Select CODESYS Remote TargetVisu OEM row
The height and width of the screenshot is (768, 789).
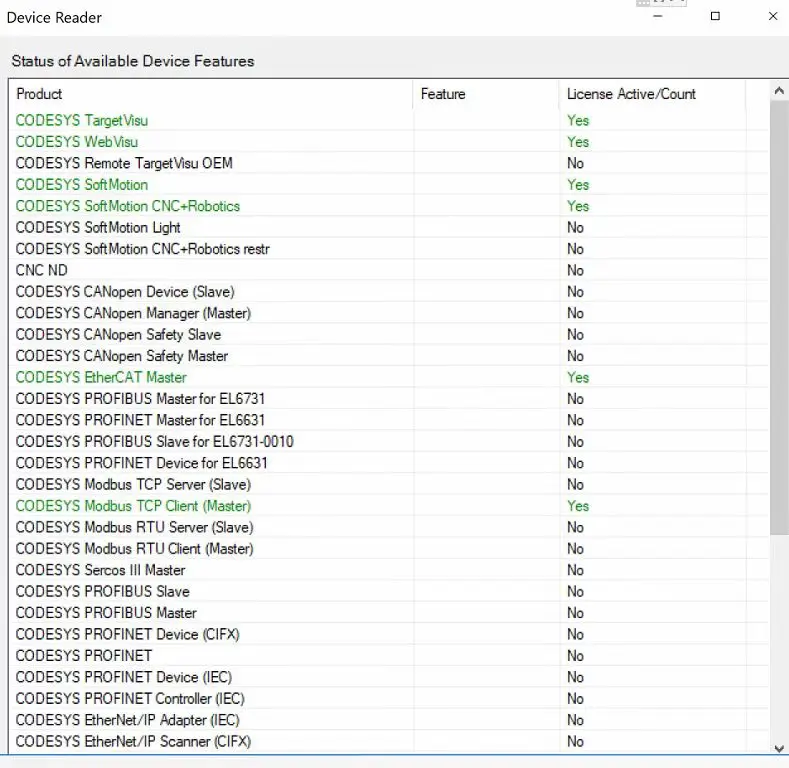[x=388, y=164]
